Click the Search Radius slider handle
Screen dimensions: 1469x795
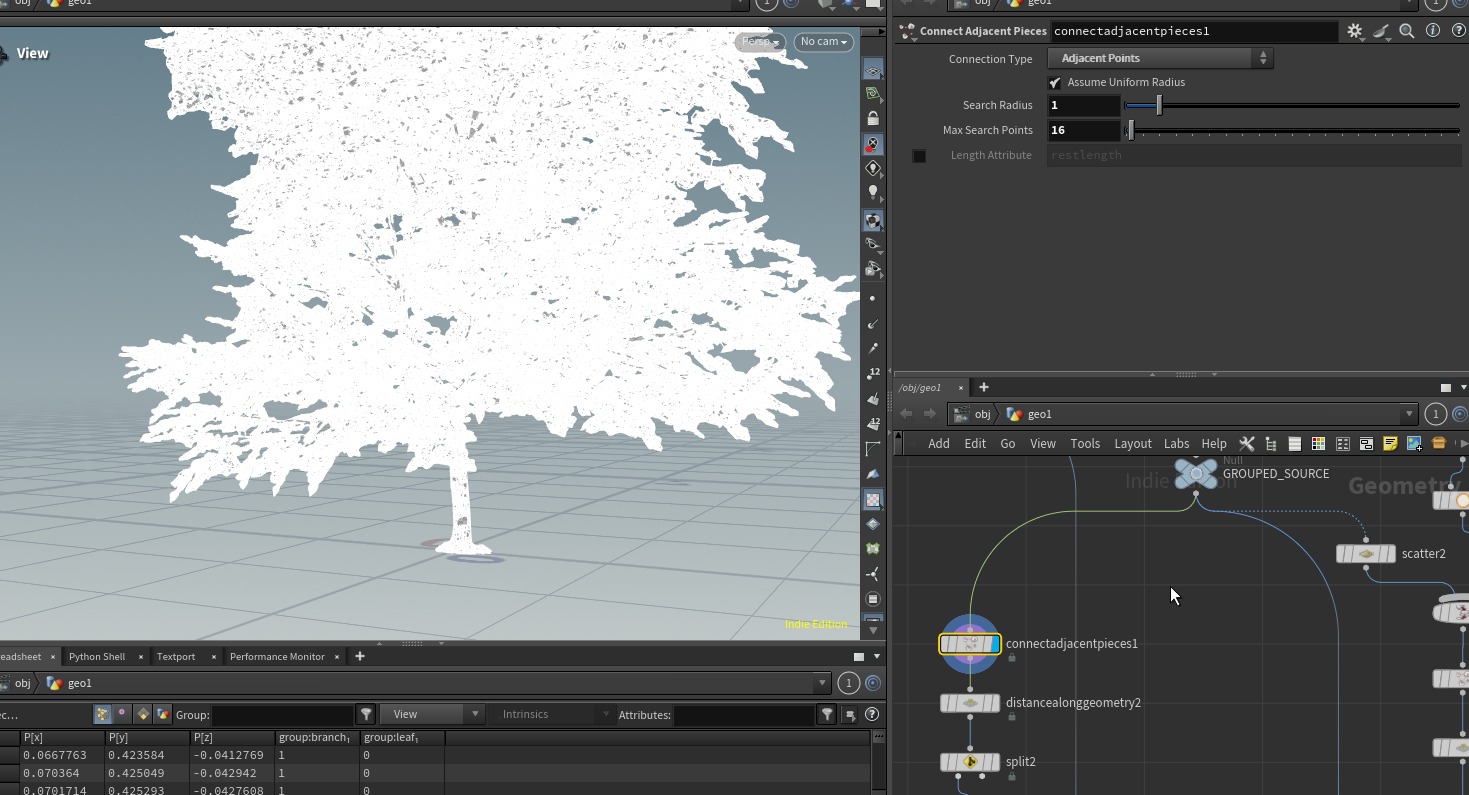click(1159, 105)
